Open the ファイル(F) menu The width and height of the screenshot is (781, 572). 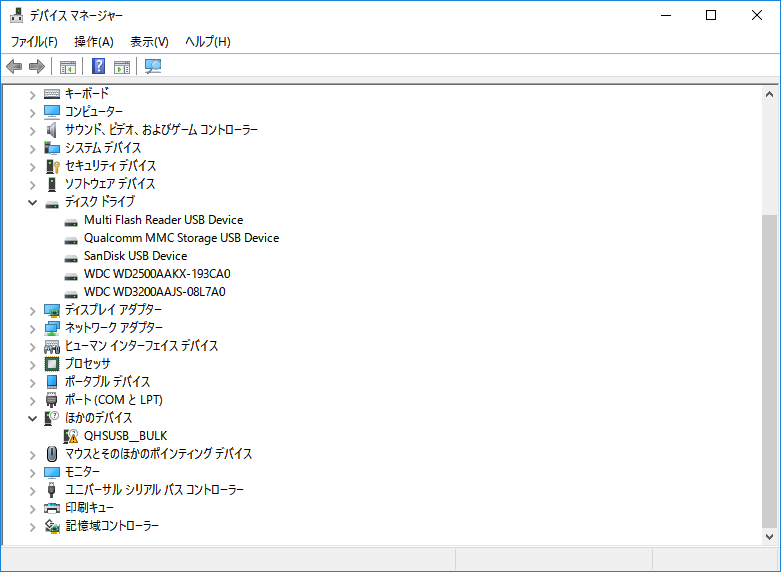[34, 41]
